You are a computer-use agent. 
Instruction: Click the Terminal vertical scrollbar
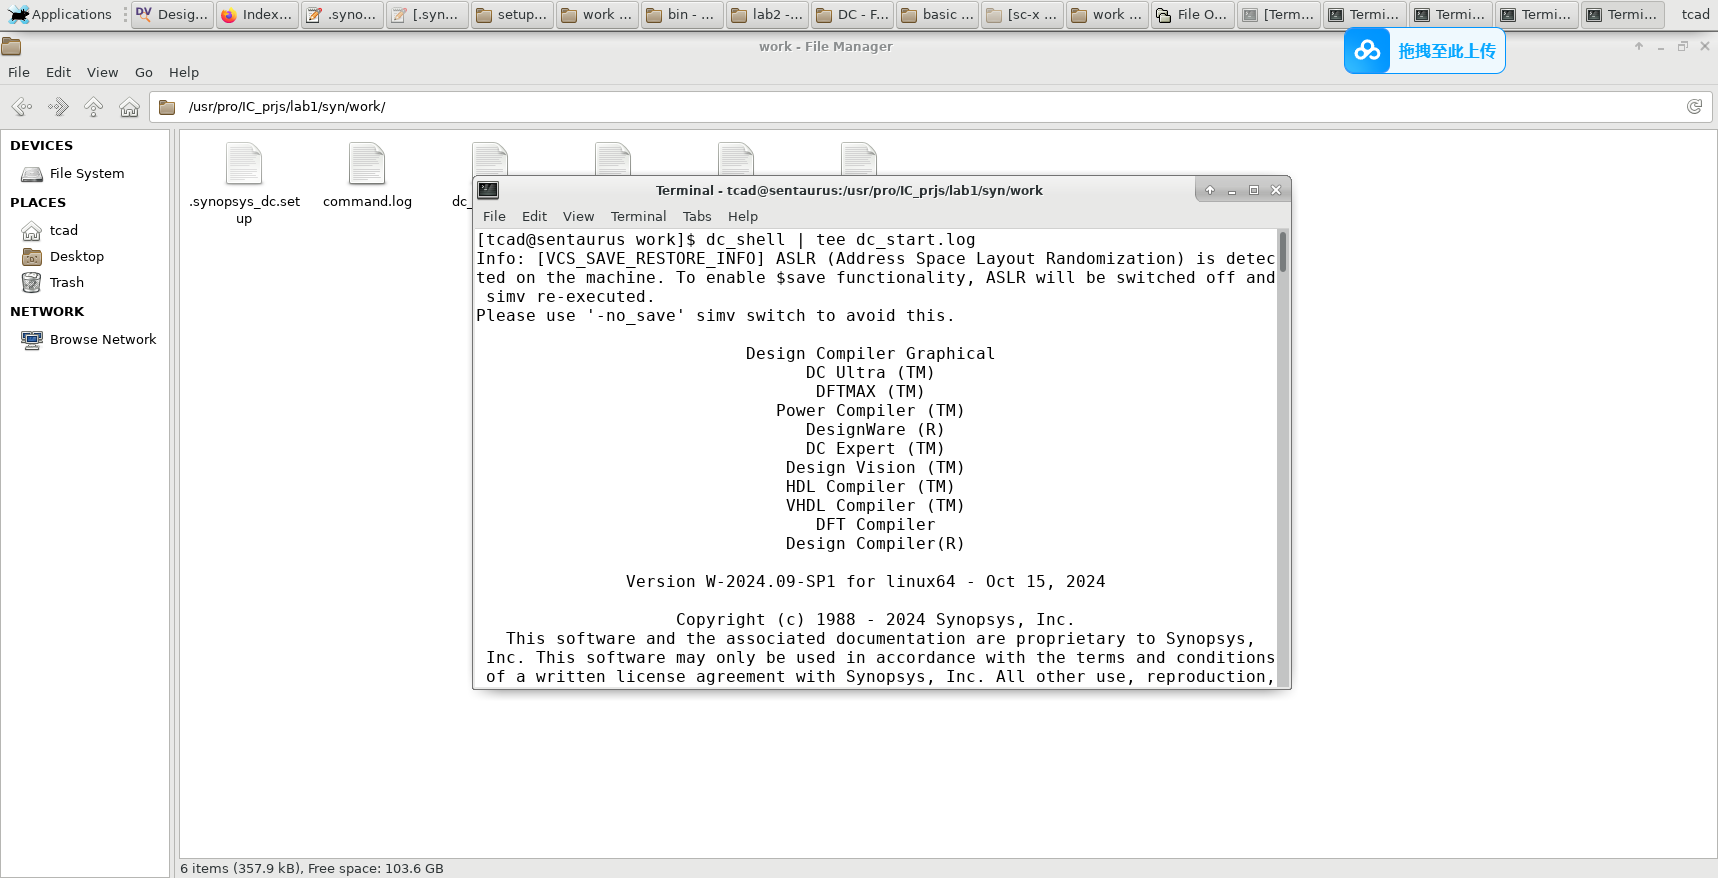click(1283, 458)
